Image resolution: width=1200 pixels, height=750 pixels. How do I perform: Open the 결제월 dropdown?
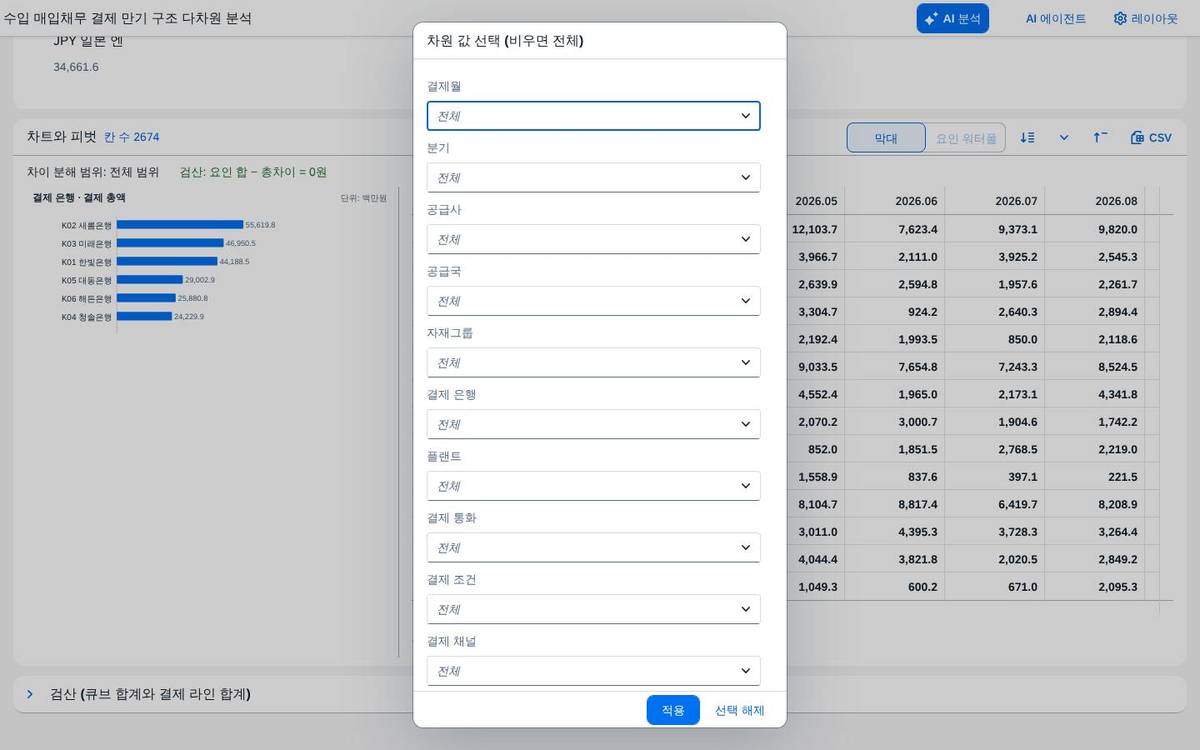(x=593, y=116)
